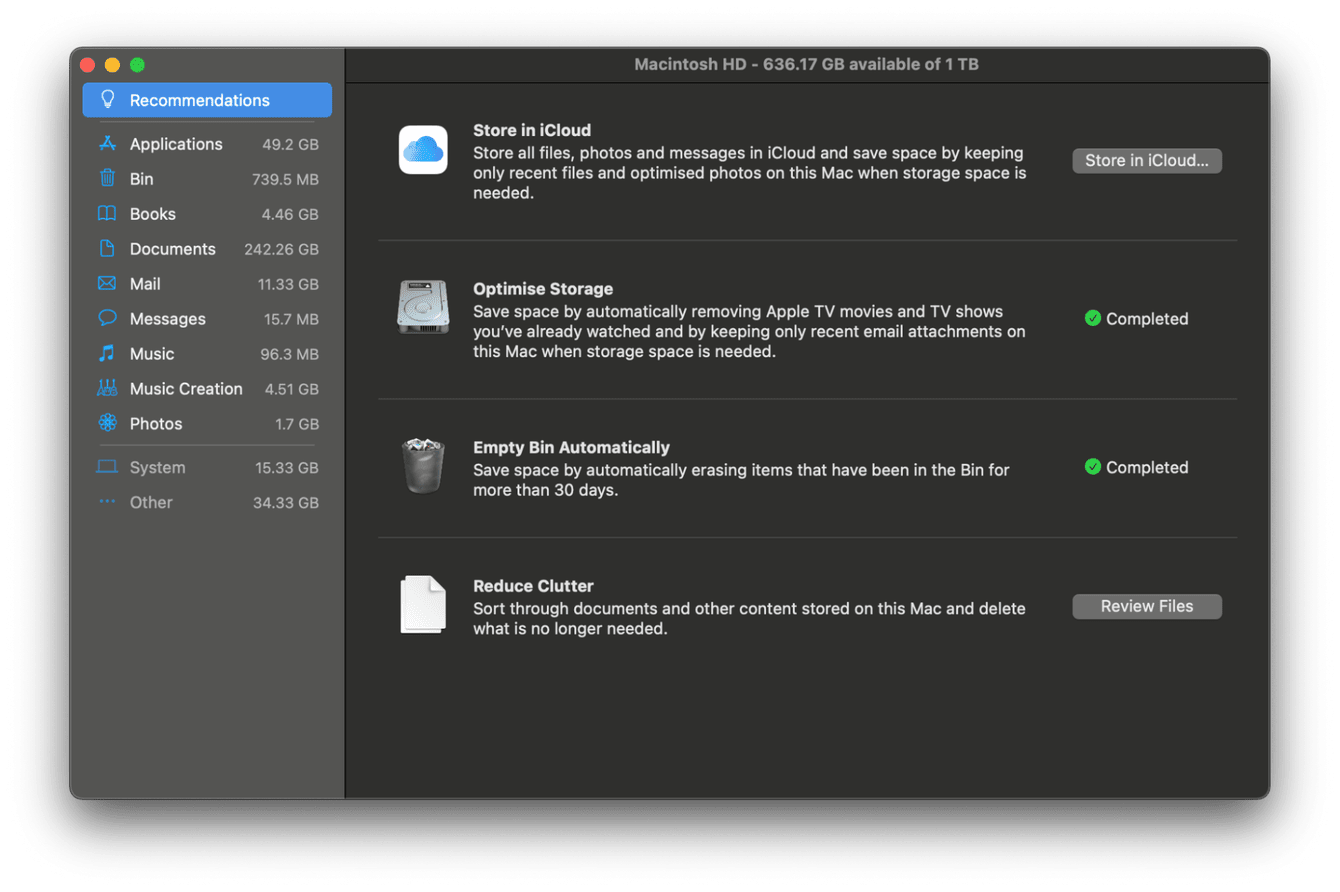Click the 49.2 GB Applications size

tap(290, 144)
